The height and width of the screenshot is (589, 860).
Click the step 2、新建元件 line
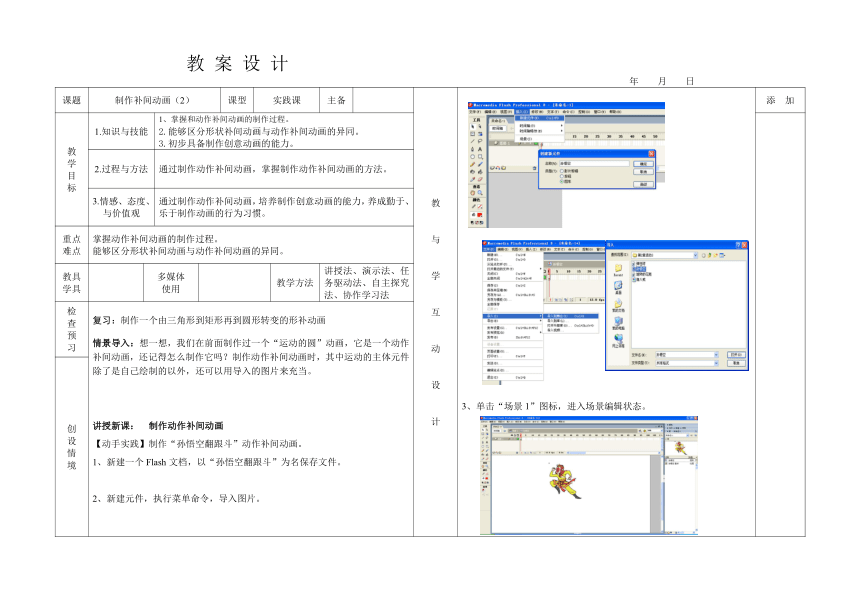tap(177, 499)
